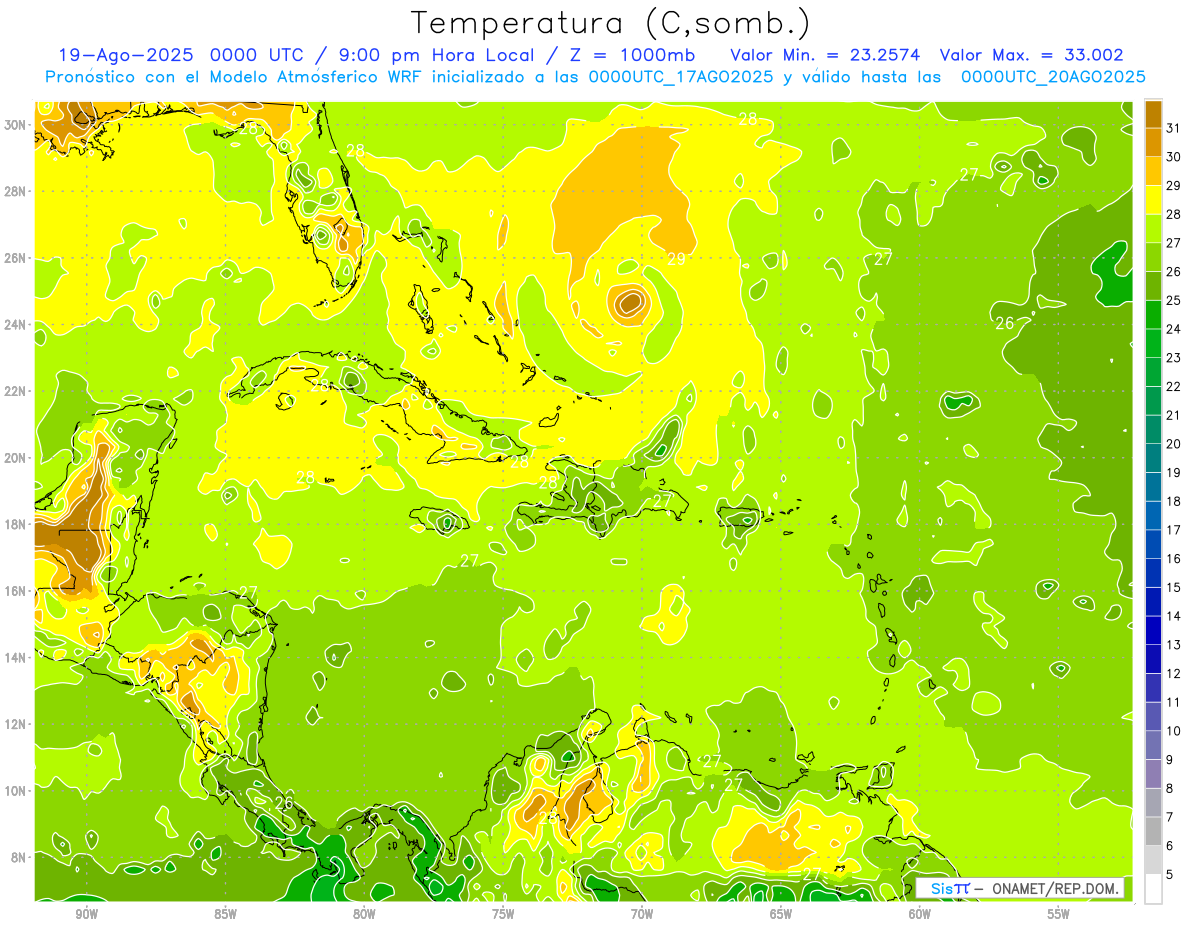This screenshot has width=1200, height=927.
Task: Click the legend scale value 31
Action: tap(1173, 128)
